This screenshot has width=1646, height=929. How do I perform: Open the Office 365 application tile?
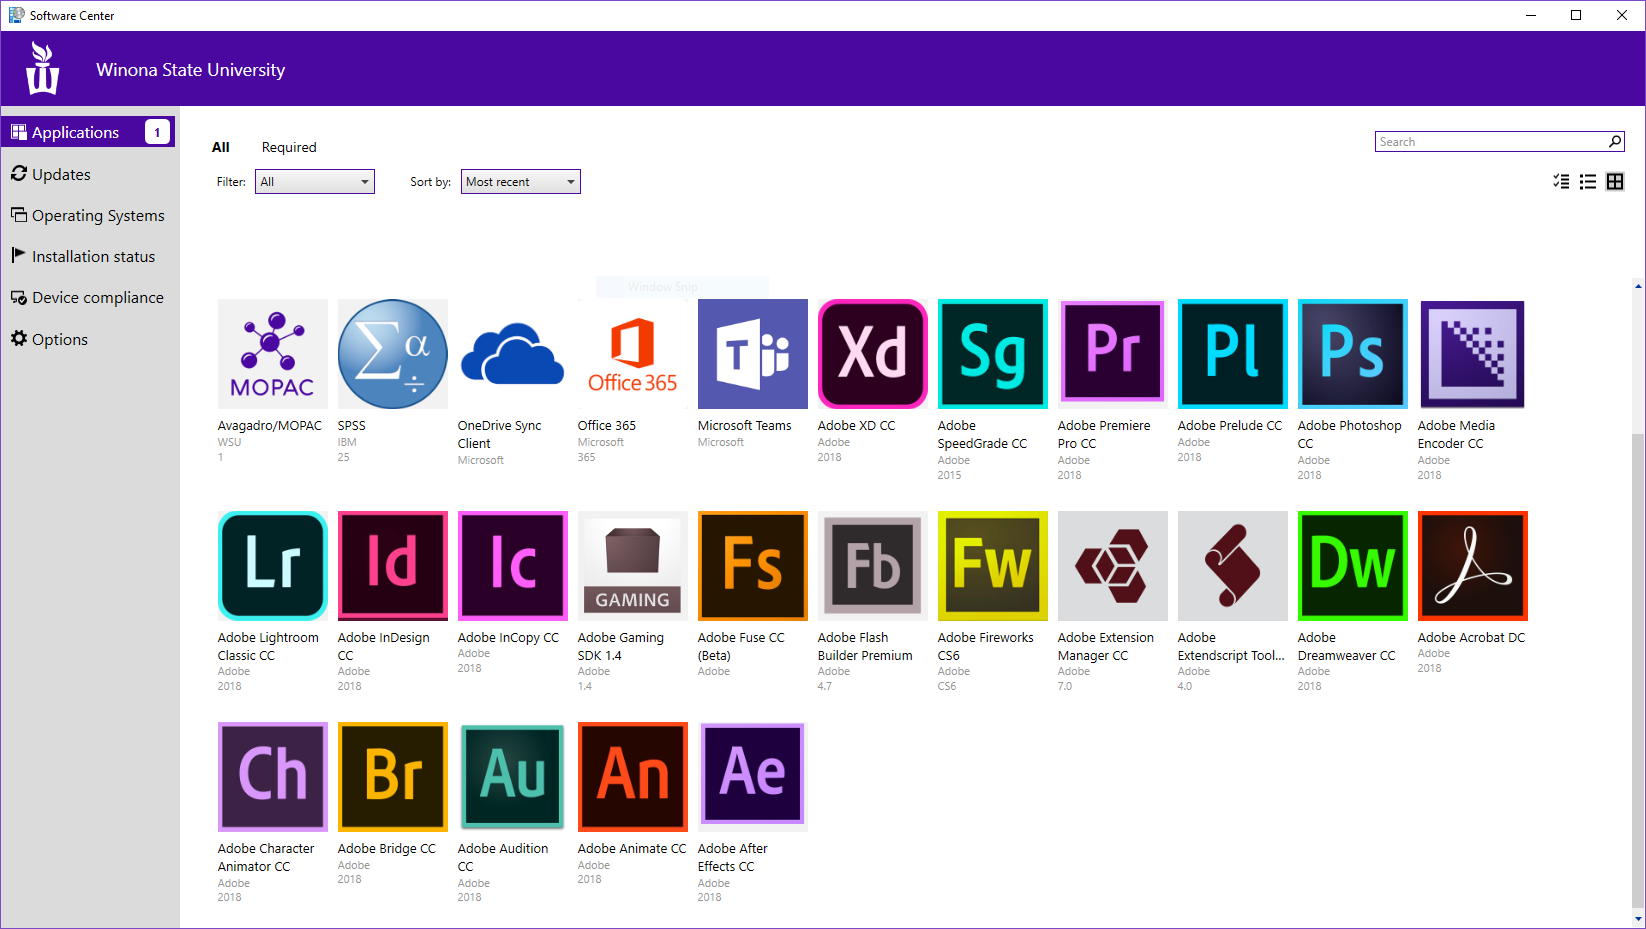click(x=632, y=354)
